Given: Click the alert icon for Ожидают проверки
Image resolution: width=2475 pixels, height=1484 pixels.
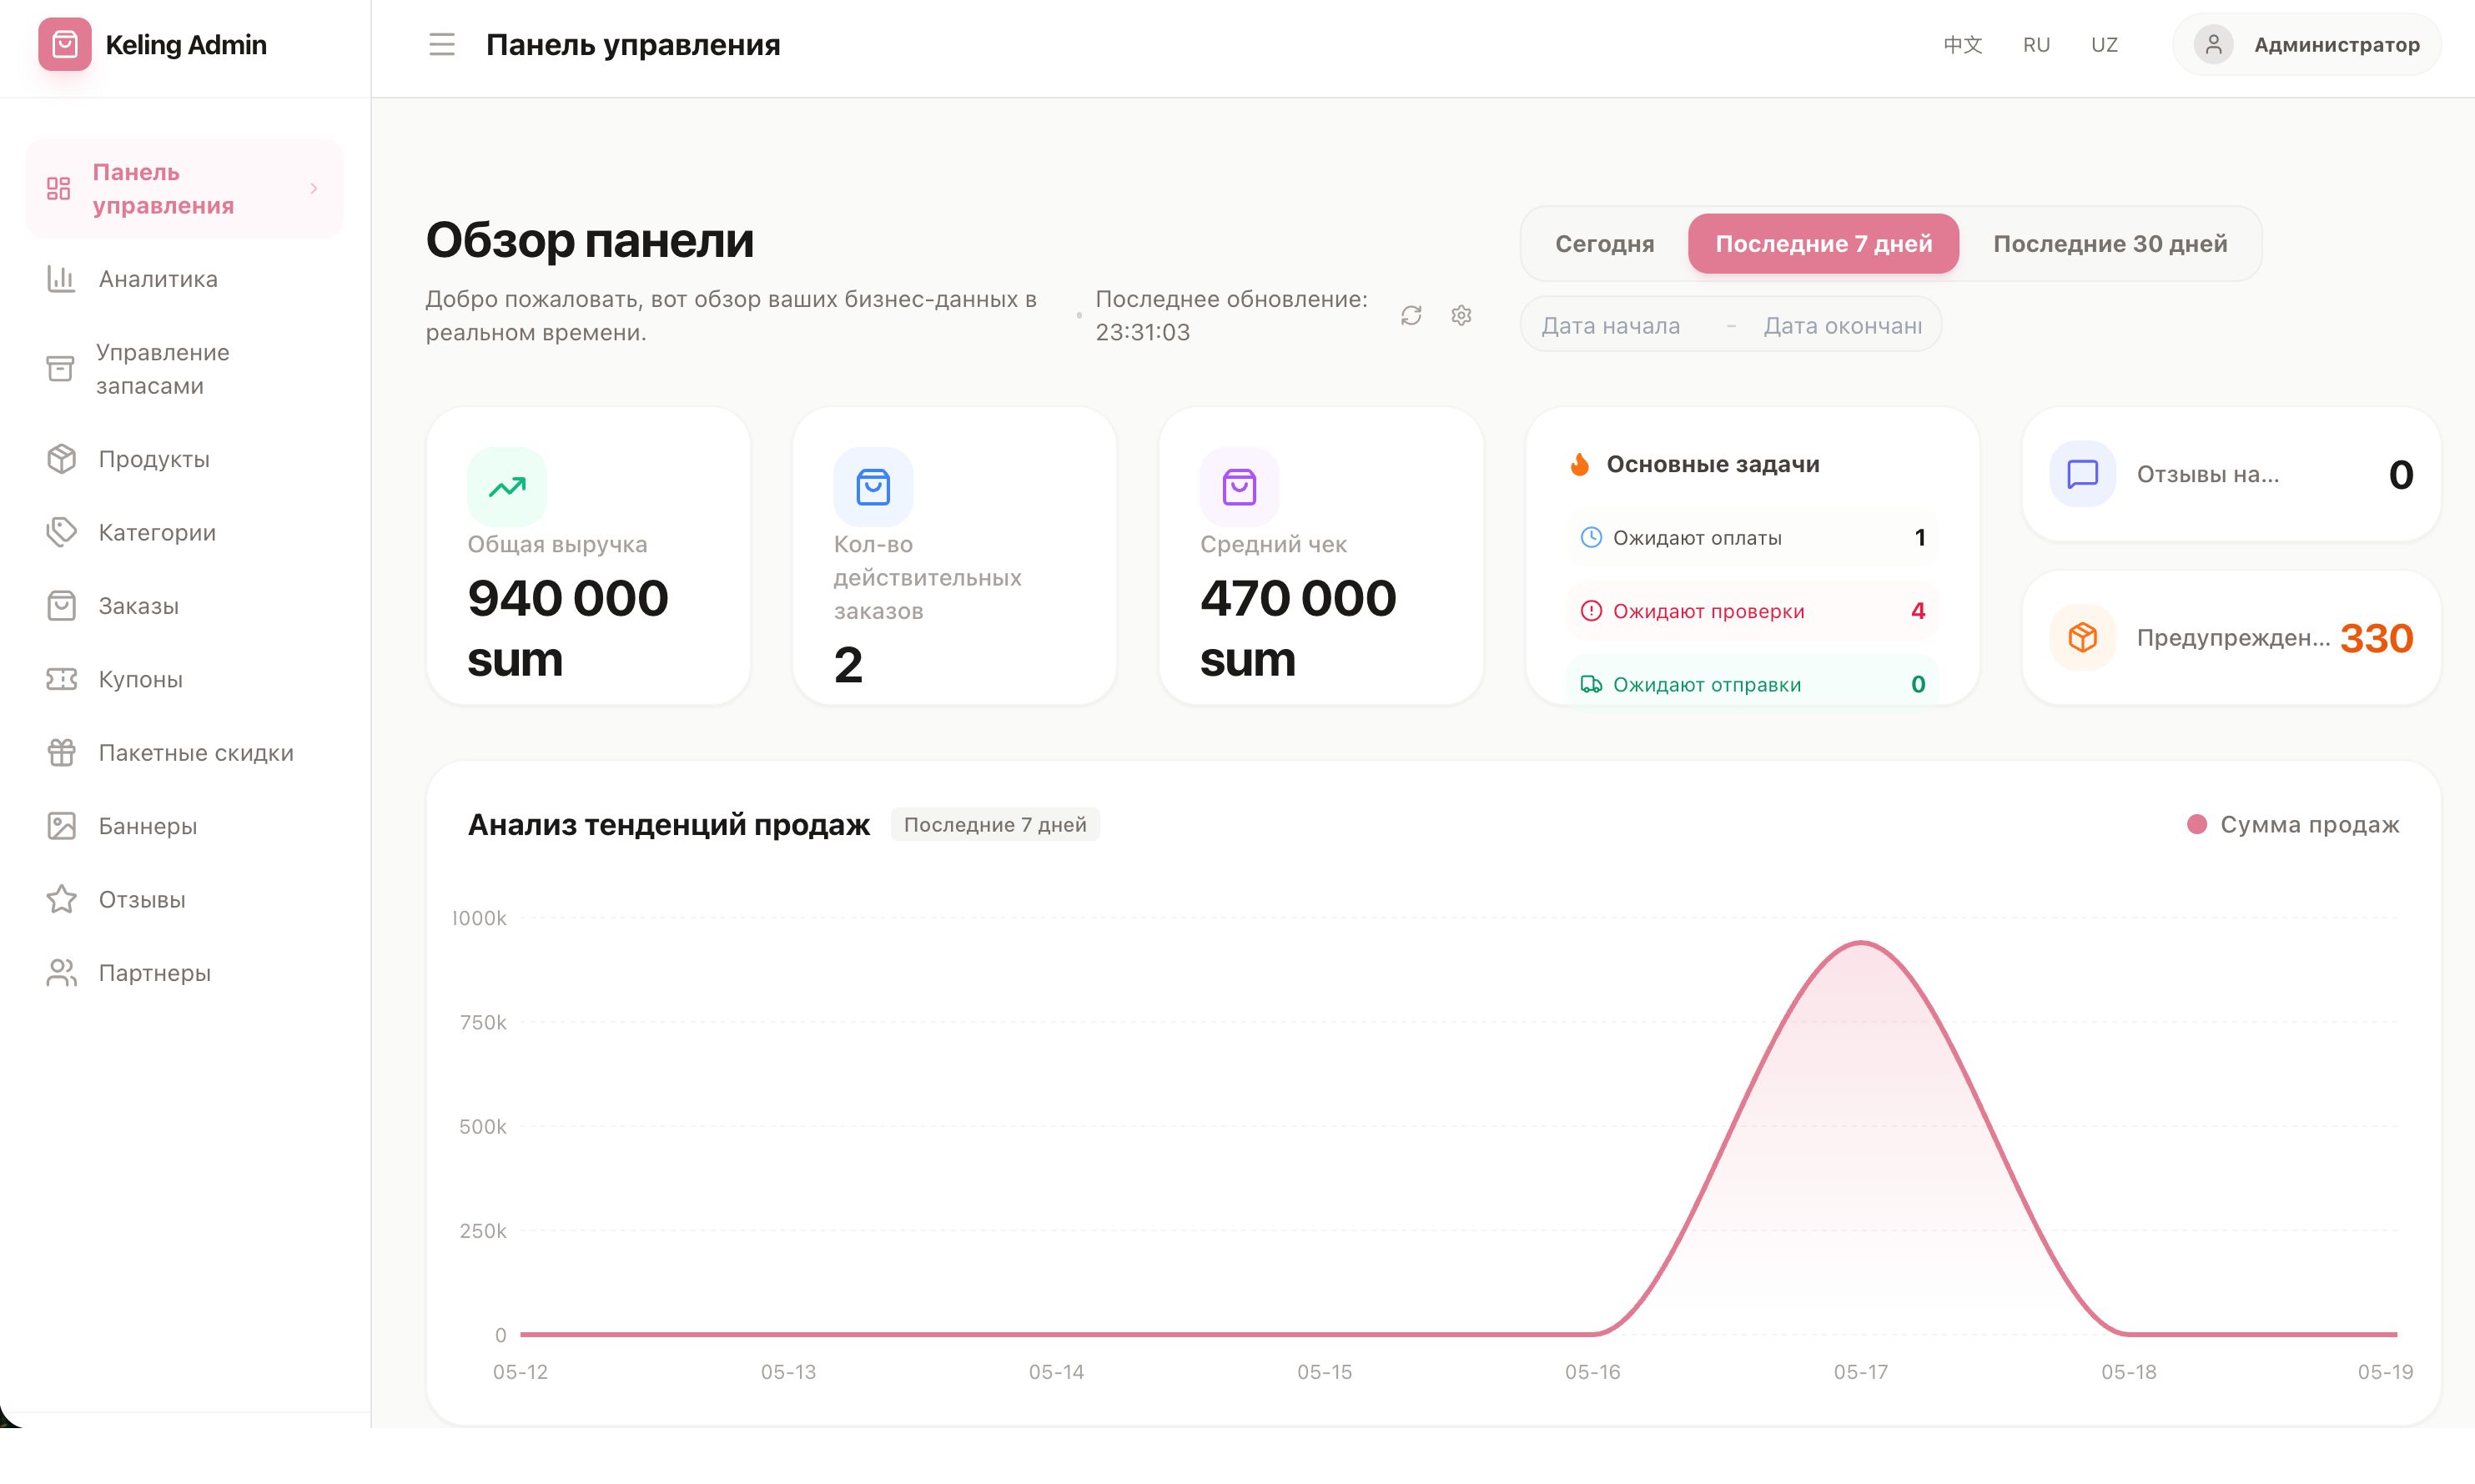Looking at the screenshot, I should click(1590, 611).
